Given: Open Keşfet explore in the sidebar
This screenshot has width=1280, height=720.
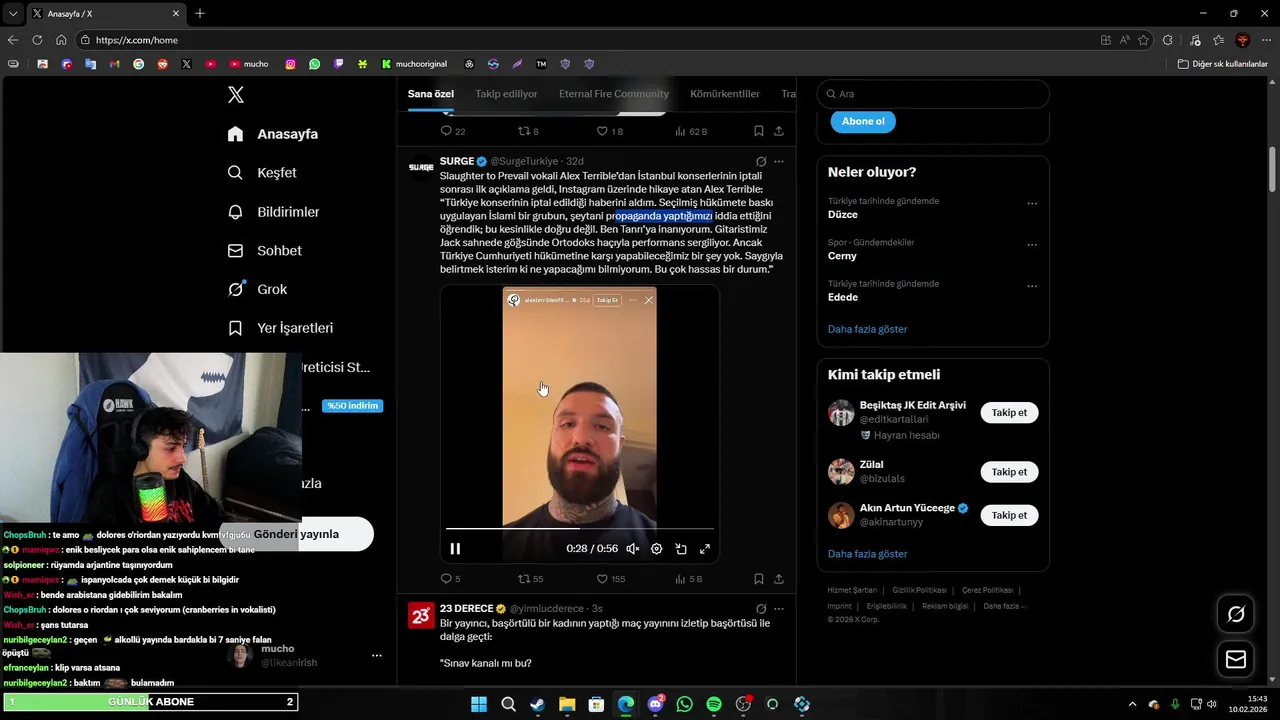Looking at the screenshot, I should pos(262,173).
